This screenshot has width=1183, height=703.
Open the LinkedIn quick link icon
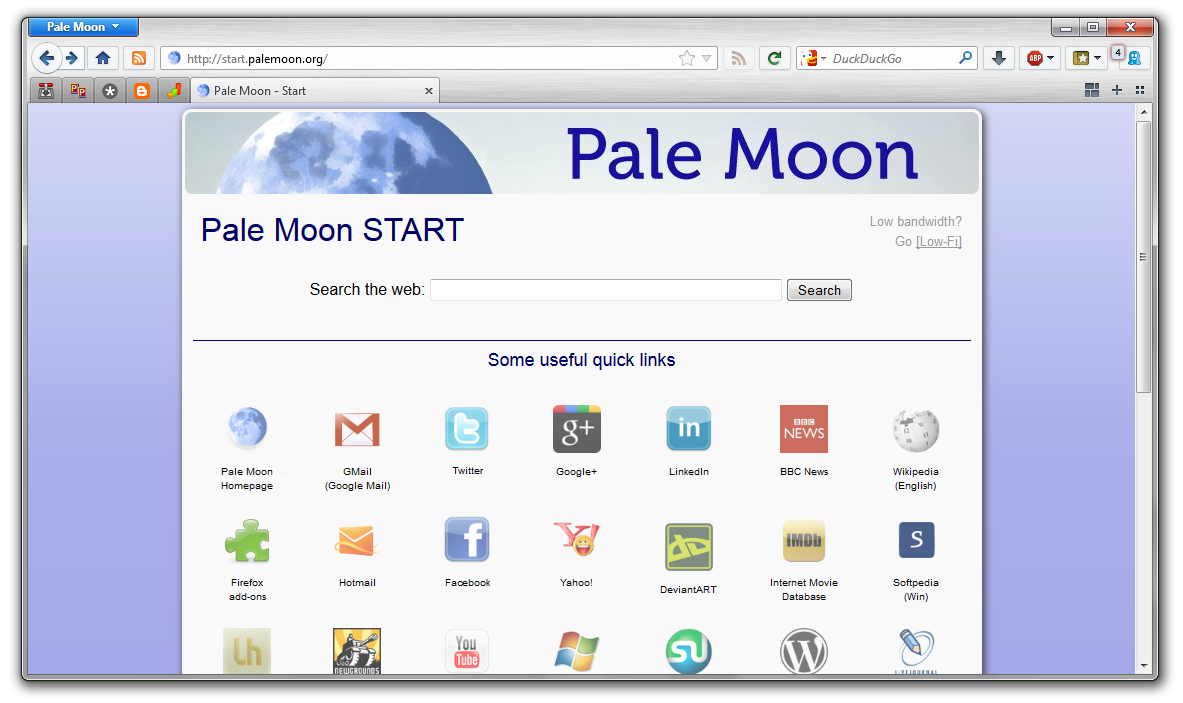[x=688, y=428]
